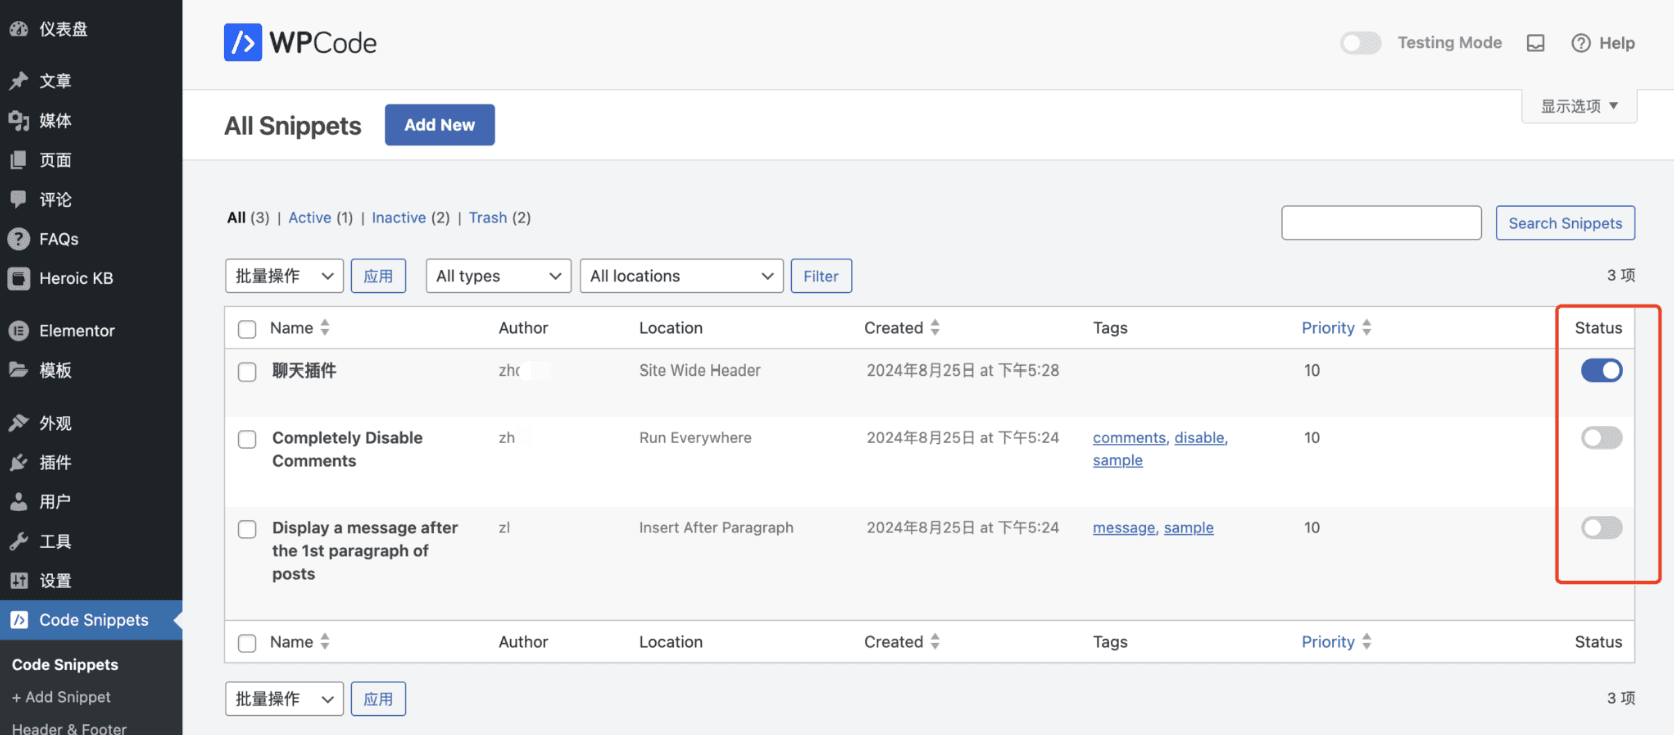The width and height of the screenshot is (1674, 735).
Task: Switch to the Inactive snippets filter
Action: click(x=398, y=218)
